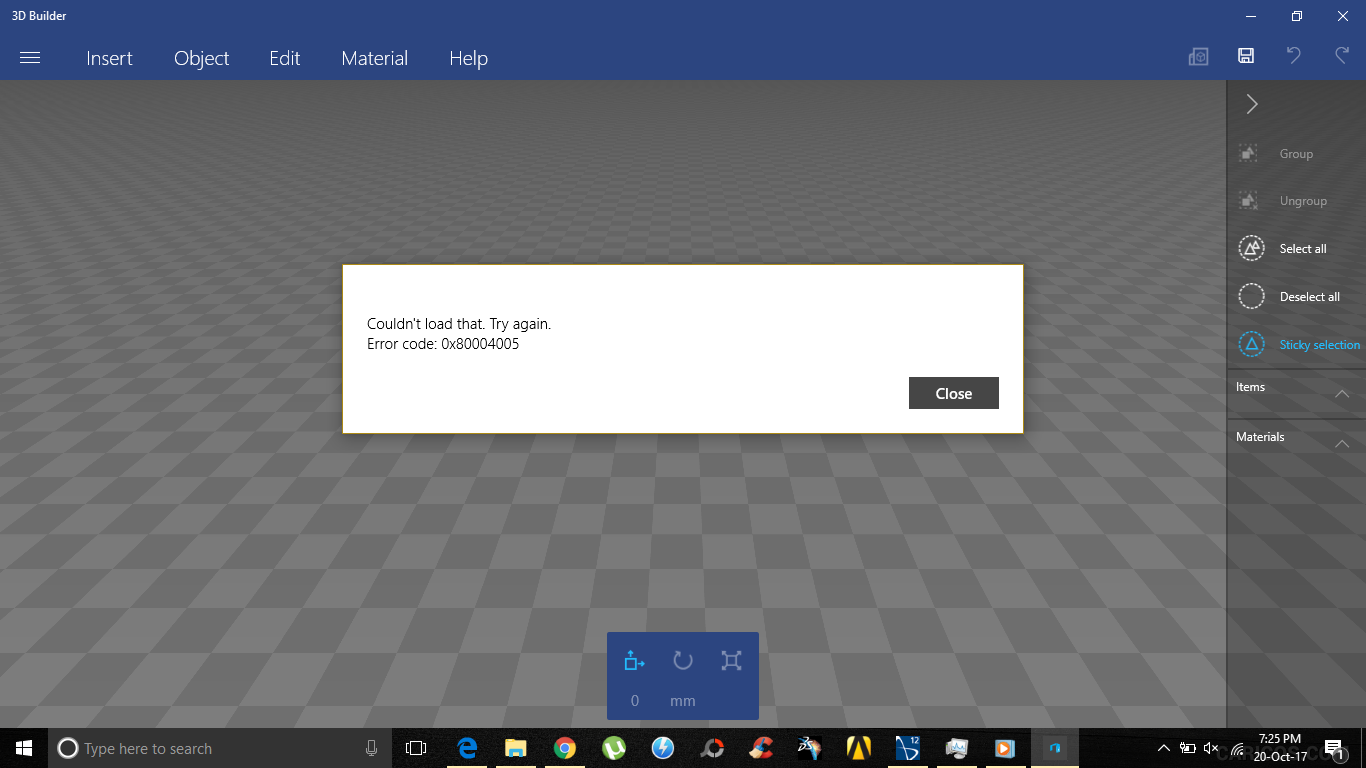Open the hamburger navigation menu
Screen dimensions: 1366x768
coord(30,58)
